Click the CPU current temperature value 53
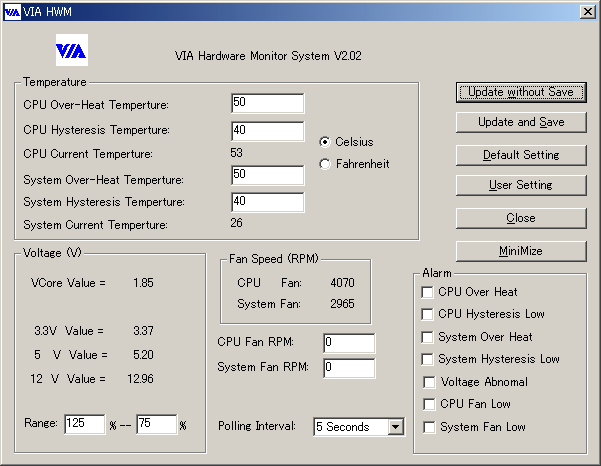The width and height of the screenshot is (601, 466). tap(236, 153)
